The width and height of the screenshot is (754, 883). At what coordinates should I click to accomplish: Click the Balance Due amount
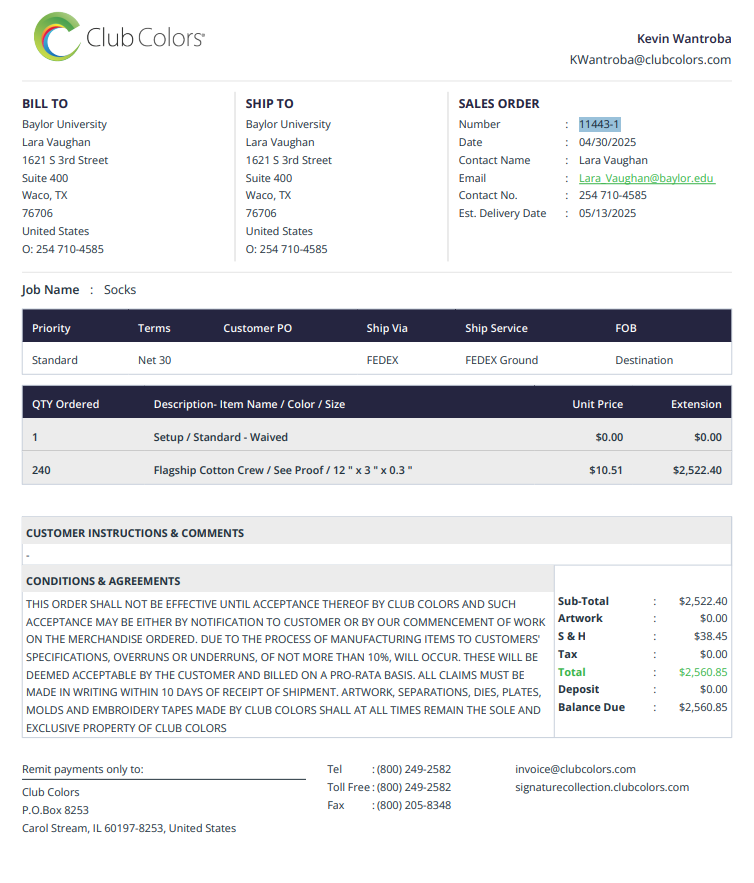703,707
